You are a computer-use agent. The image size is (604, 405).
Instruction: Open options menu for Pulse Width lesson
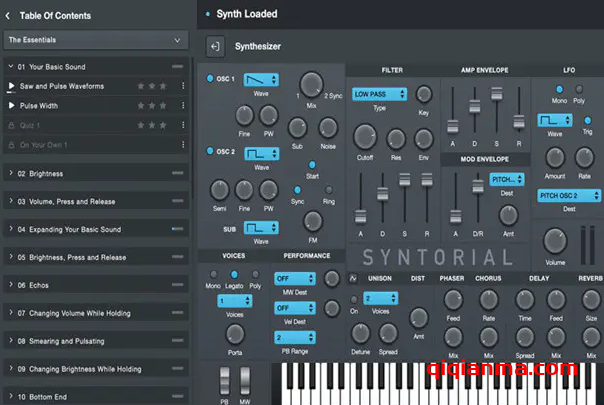pos(183,105)
